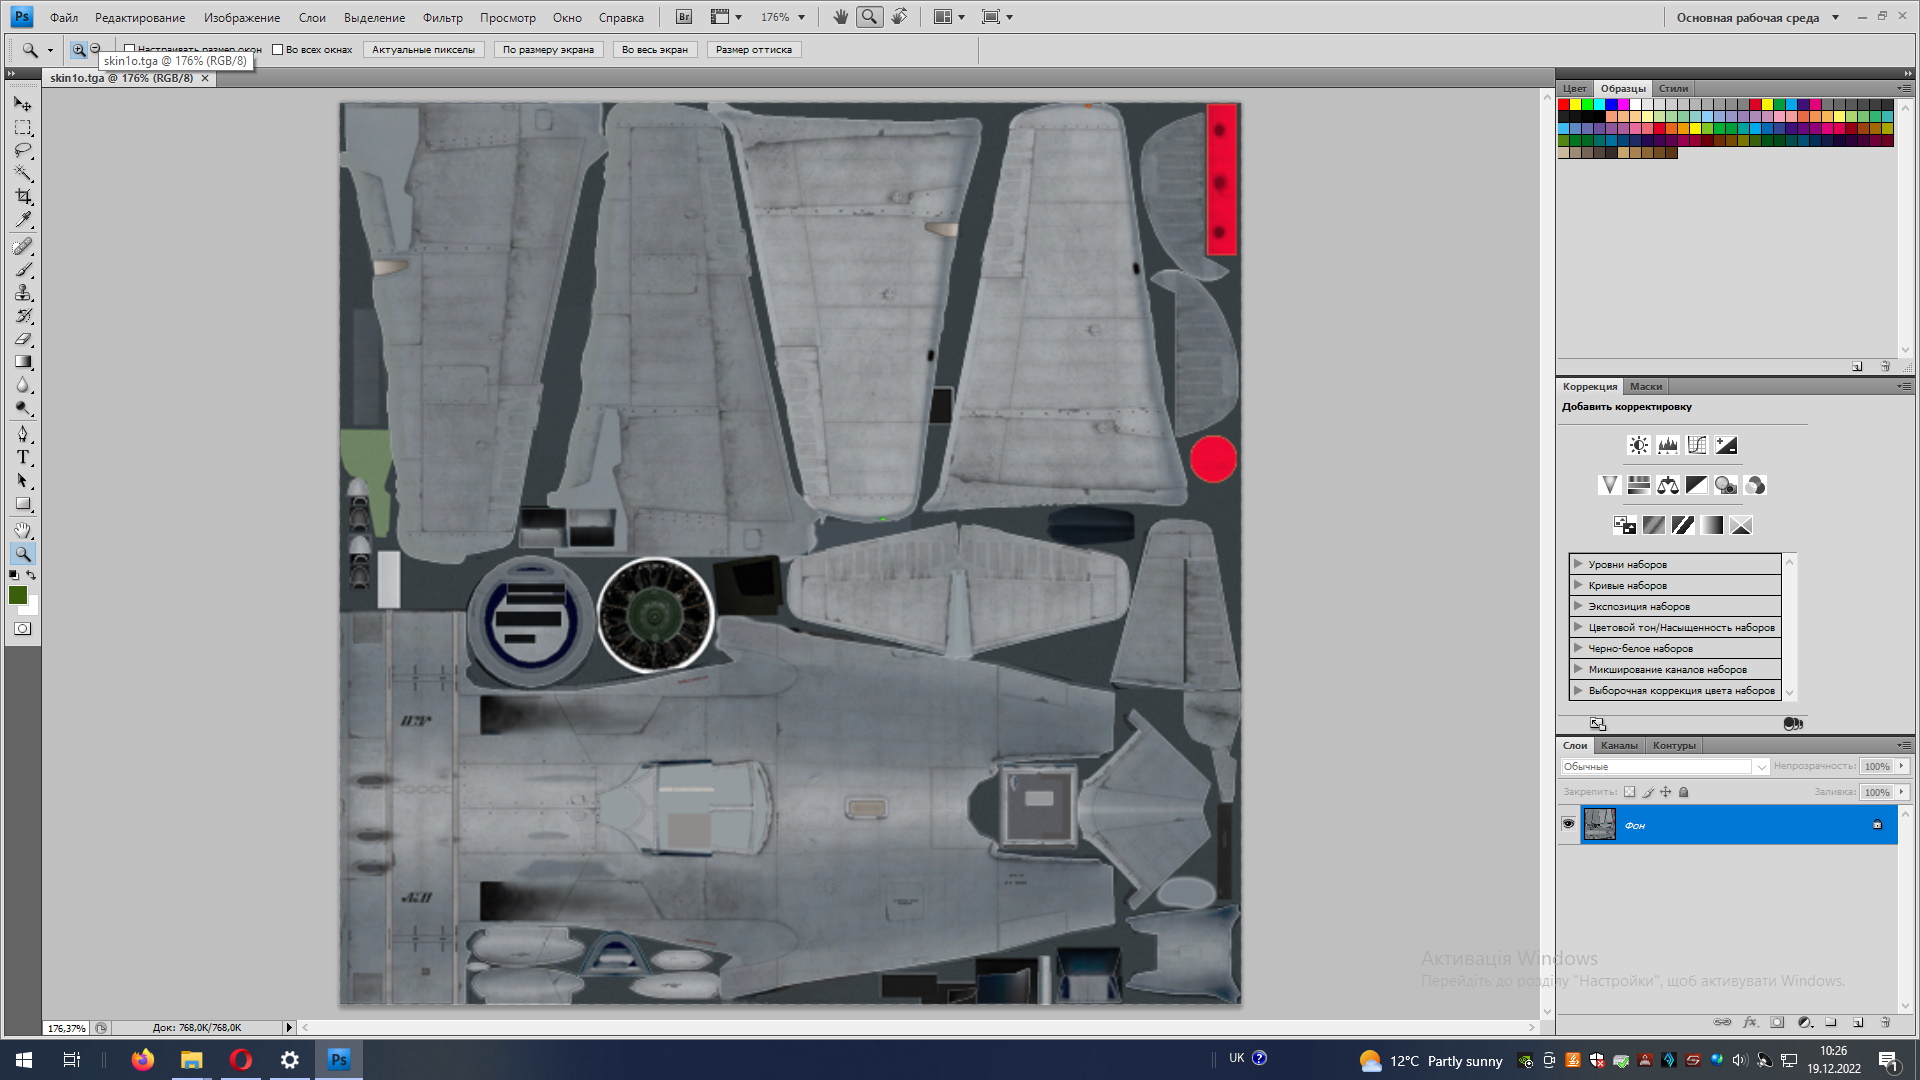Toggle Quick Mask mode button
1920x1080 pixels.
(x=23, y=629)
